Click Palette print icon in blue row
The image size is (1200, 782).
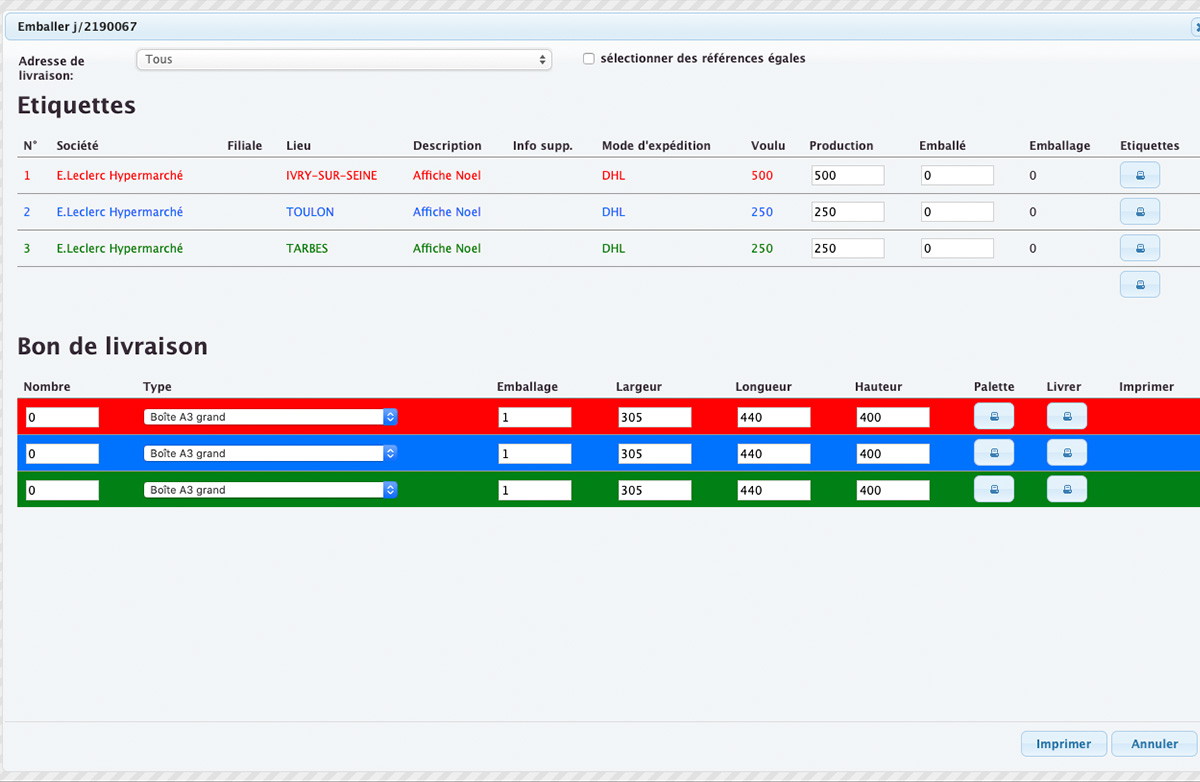tap(993, 453)
